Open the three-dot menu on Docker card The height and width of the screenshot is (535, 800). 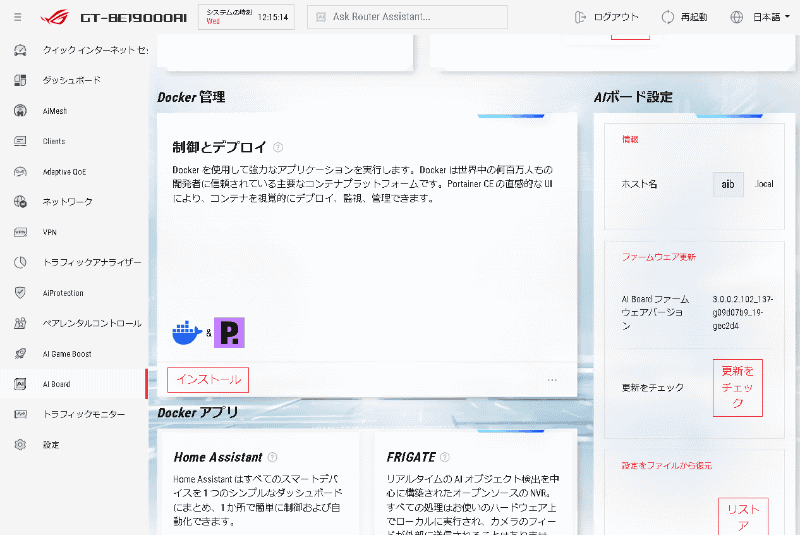tap(552, 380)
